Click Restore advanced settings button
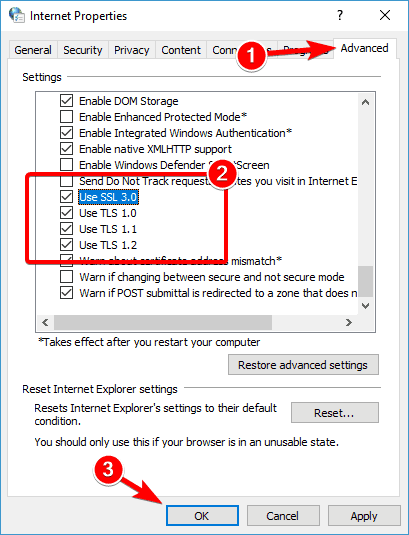This screenshot has width=409, height=535. click(x=303, y=365)
